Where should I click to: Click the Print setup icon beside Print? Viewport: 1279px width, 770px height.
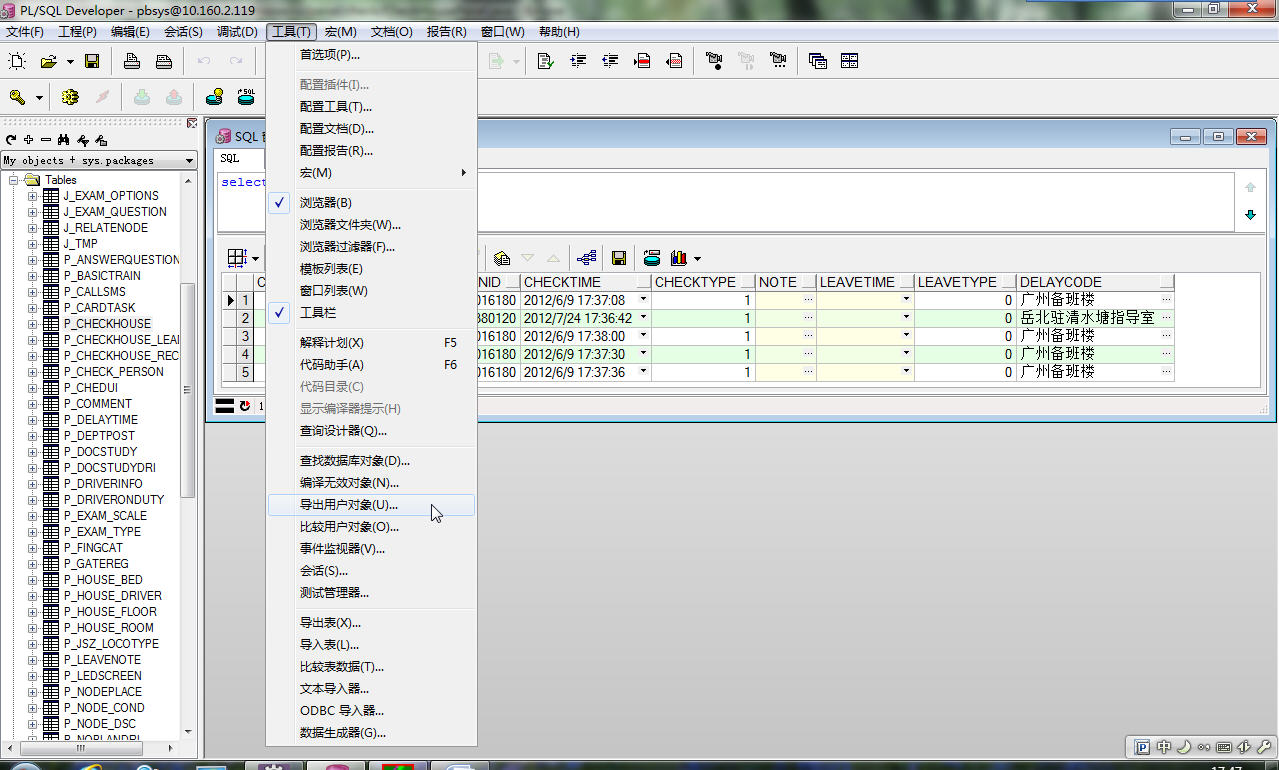point(163,61)
